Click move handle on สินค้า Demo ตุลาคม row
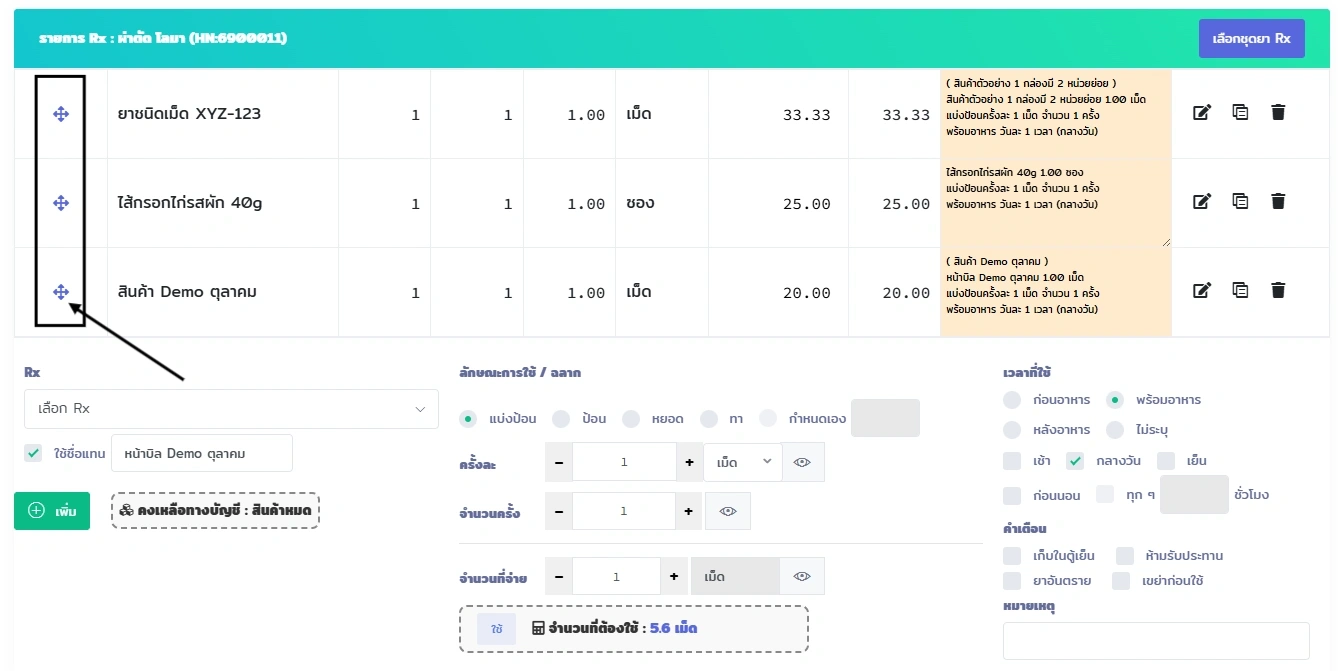 click(x=61, y=292)
